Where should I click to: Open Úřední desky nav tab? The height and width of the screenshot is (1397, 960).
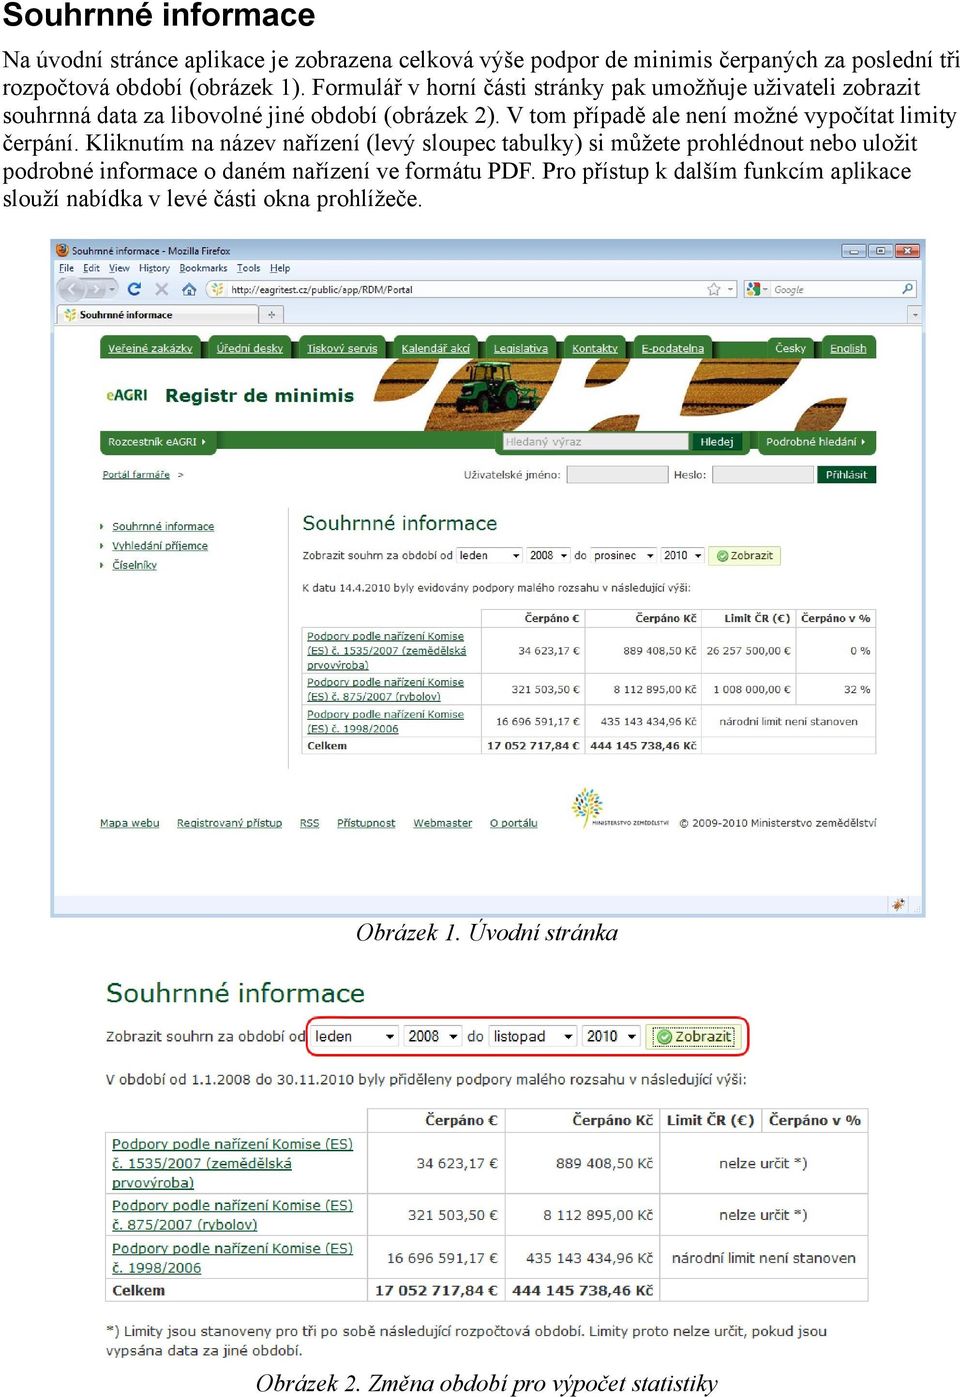250,347
